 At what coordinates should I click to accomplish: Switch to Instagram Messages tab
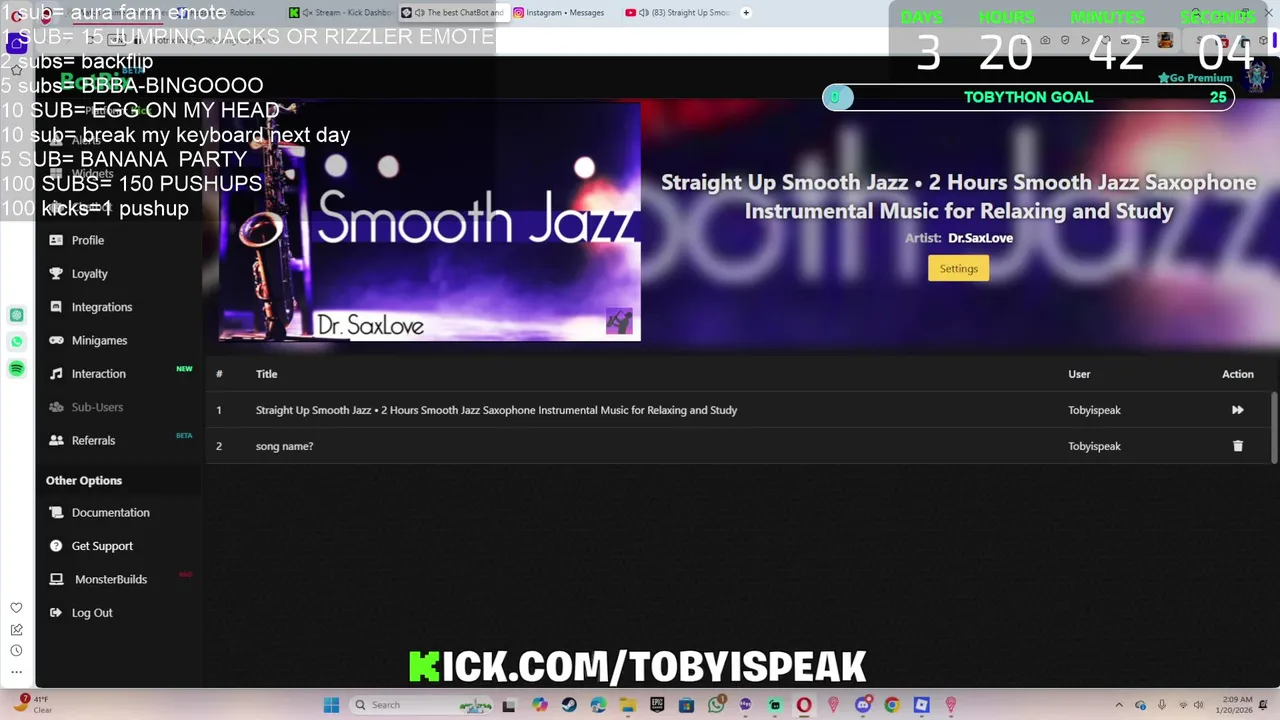(565, 13)
